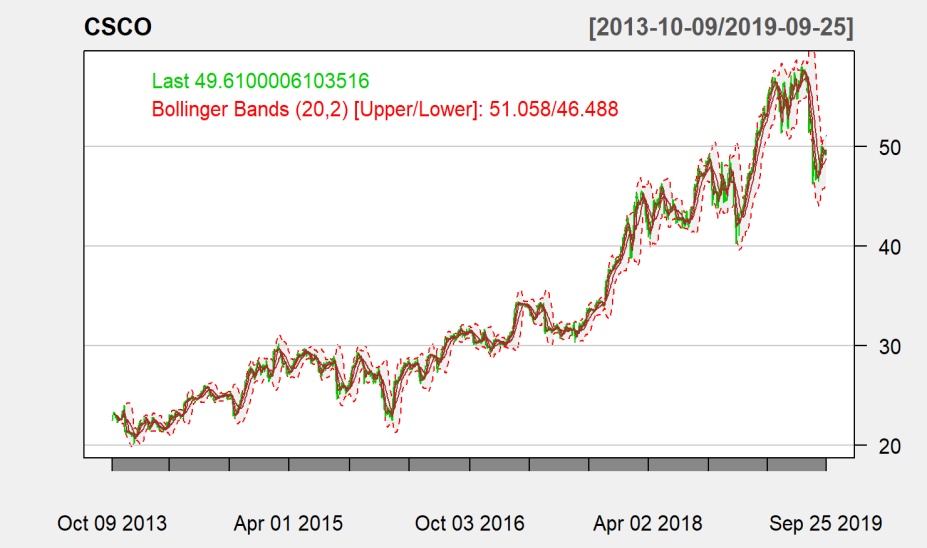Click the final price point at chart's right end
This screenshot has height=548, width=927.
point(825,151)
